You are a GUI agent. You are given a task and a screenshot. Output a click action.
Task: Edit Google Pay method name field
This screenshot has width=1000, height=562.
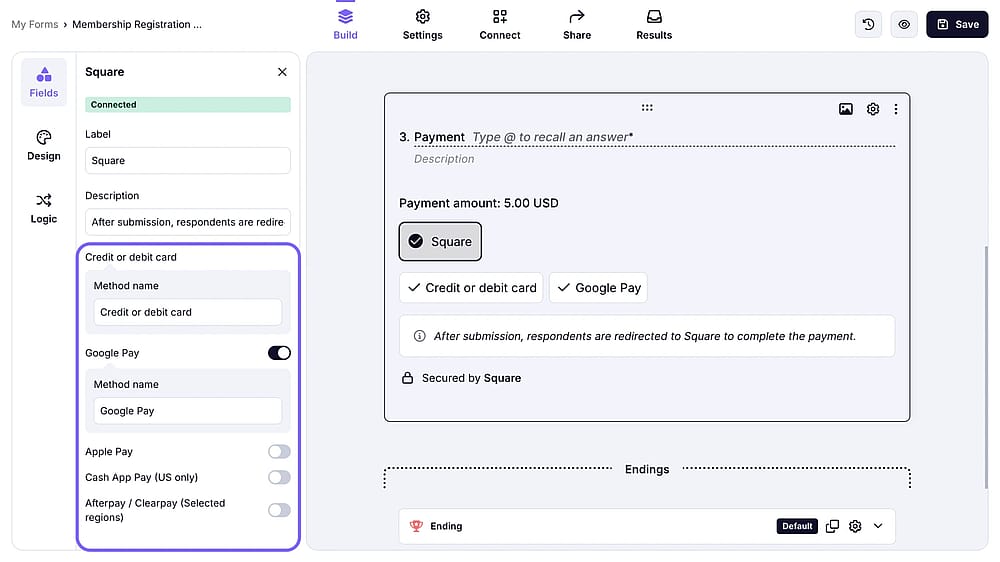188,411
